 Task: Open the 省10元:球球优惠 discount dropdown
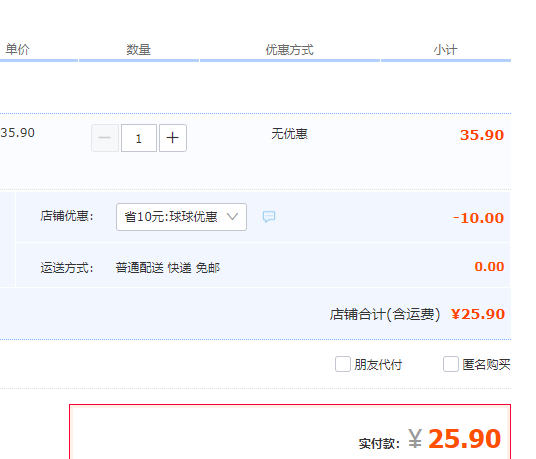click(181, 217)
